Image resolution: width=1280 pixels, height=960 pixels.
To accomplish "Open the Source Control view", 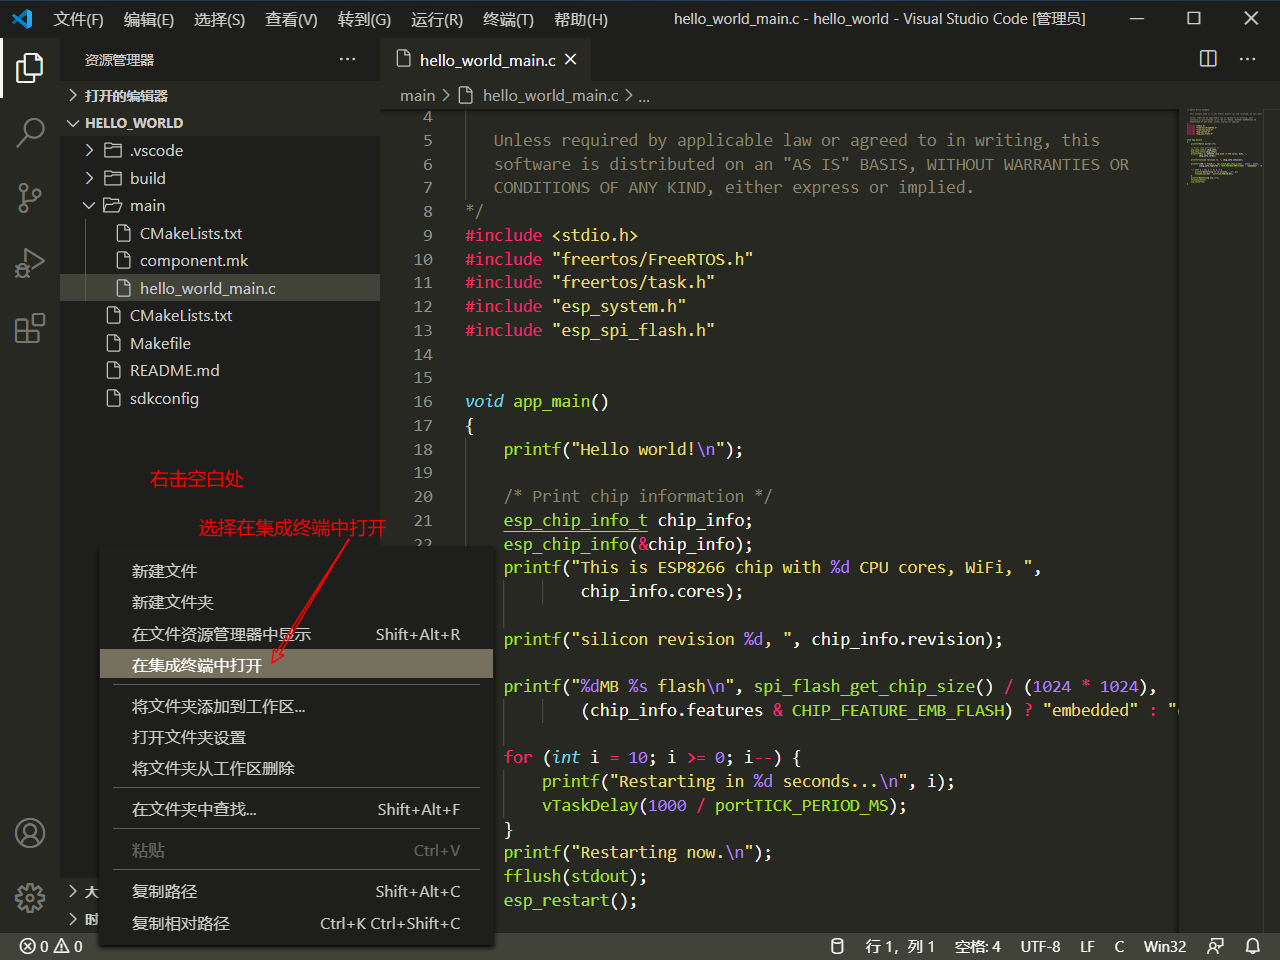I will coord(30,198).
